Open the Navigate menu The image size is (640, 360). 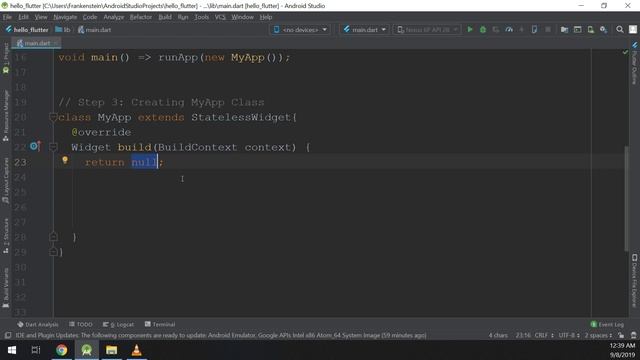pyautogui.click(x=65, y=17)
